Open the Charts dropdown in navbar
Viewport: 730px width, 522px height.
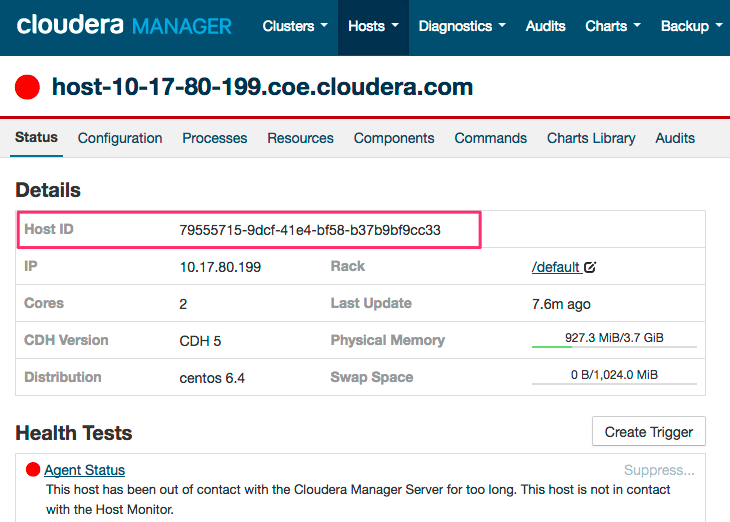[612, 26]
